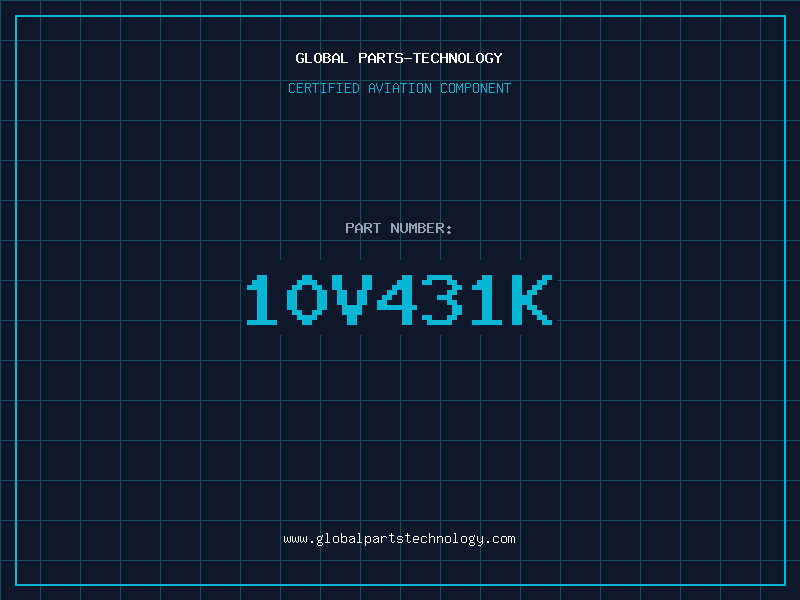This screenshot has width=800, height=600.
Task: Select the CERTIFIED AVIATION COMPONENT subtitle
Action: pyautogui.click(x=399, y=88)
